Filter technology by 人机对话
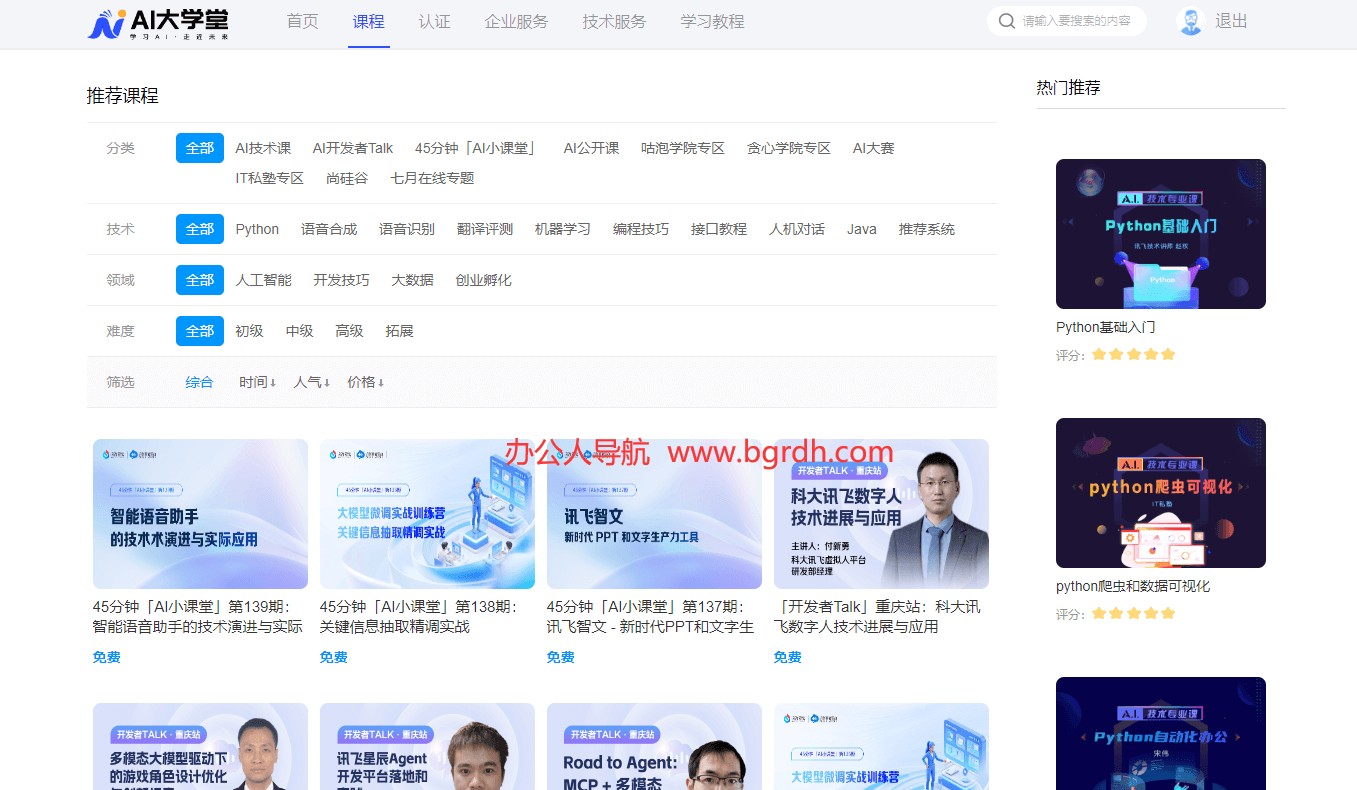 tap(797, 229)
